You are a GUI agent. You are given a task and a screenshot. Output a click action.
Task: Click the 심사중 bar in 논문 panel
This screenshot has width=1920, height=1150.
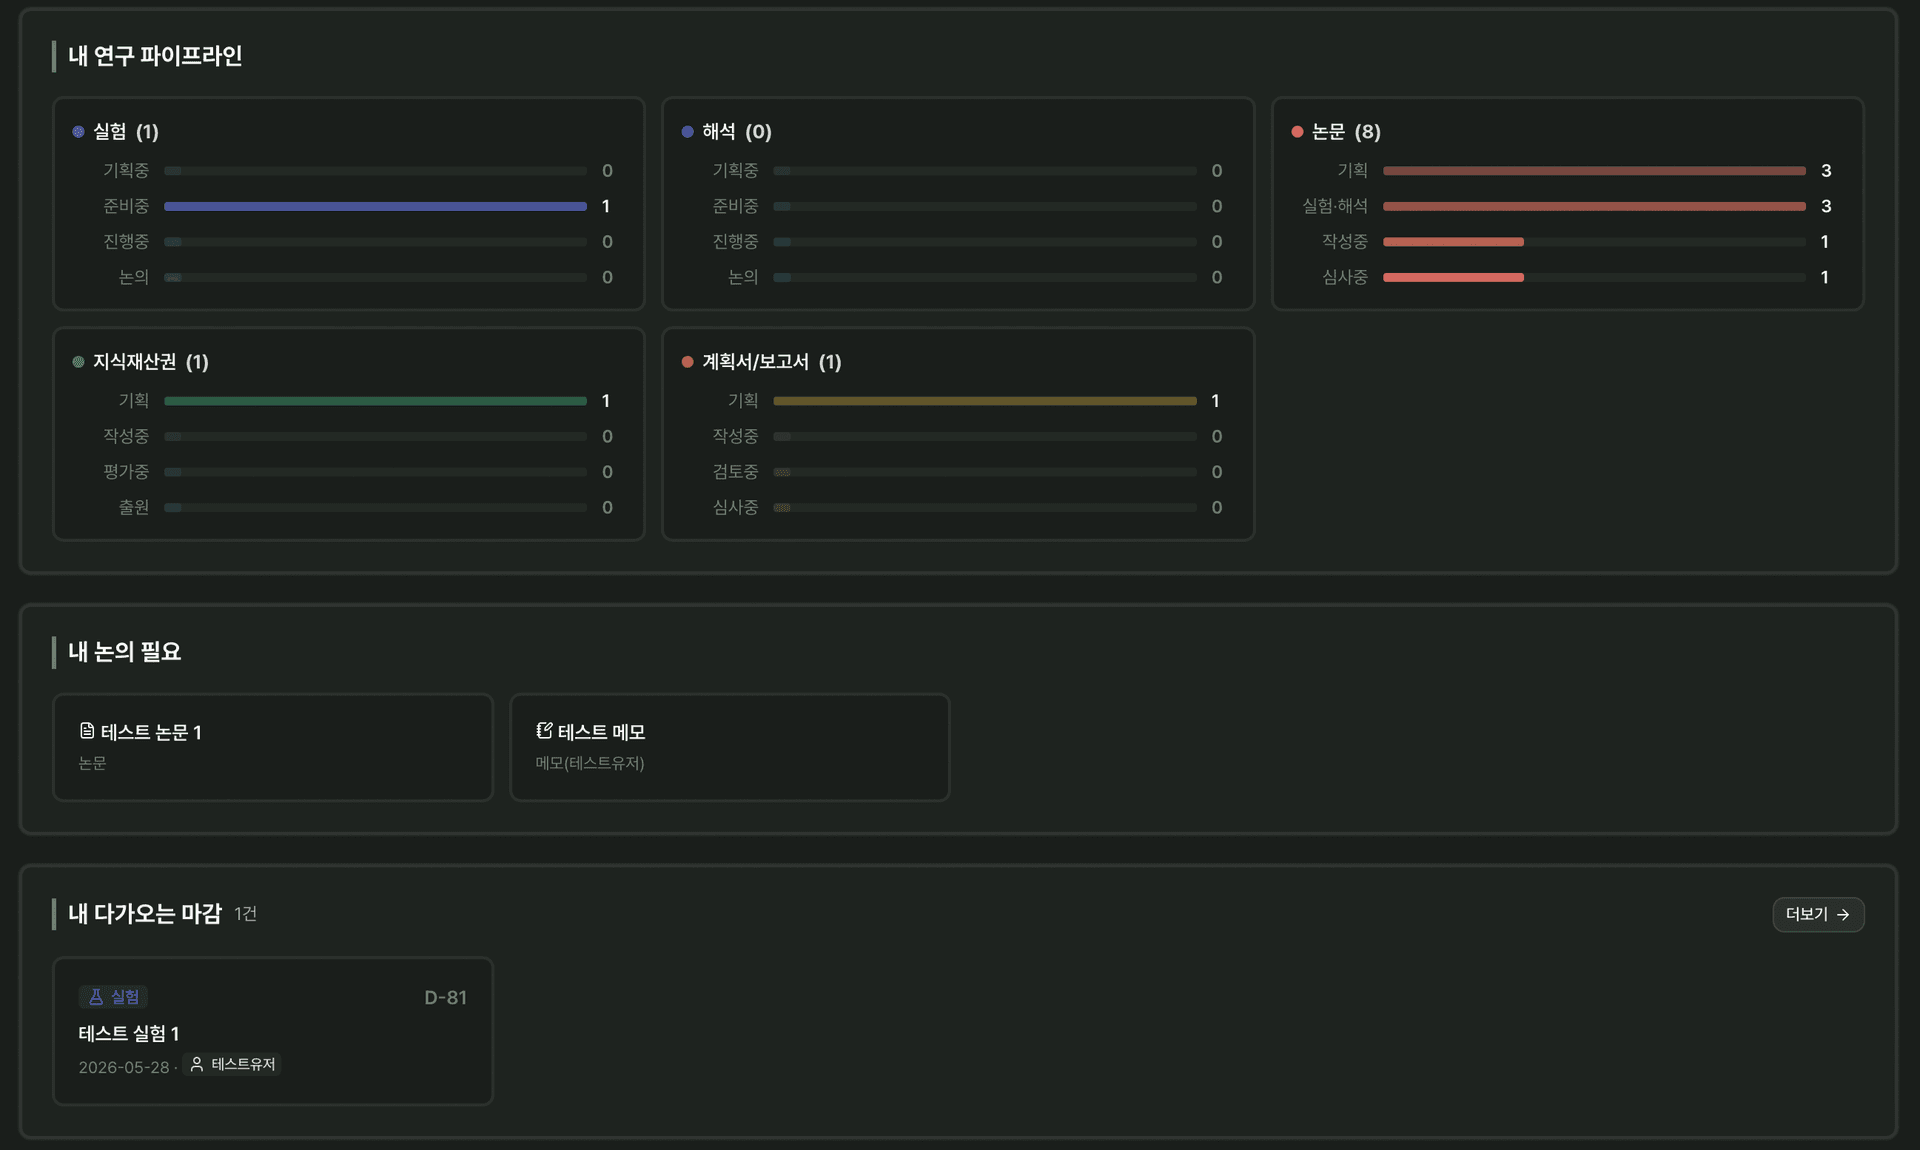point(1453,277)
